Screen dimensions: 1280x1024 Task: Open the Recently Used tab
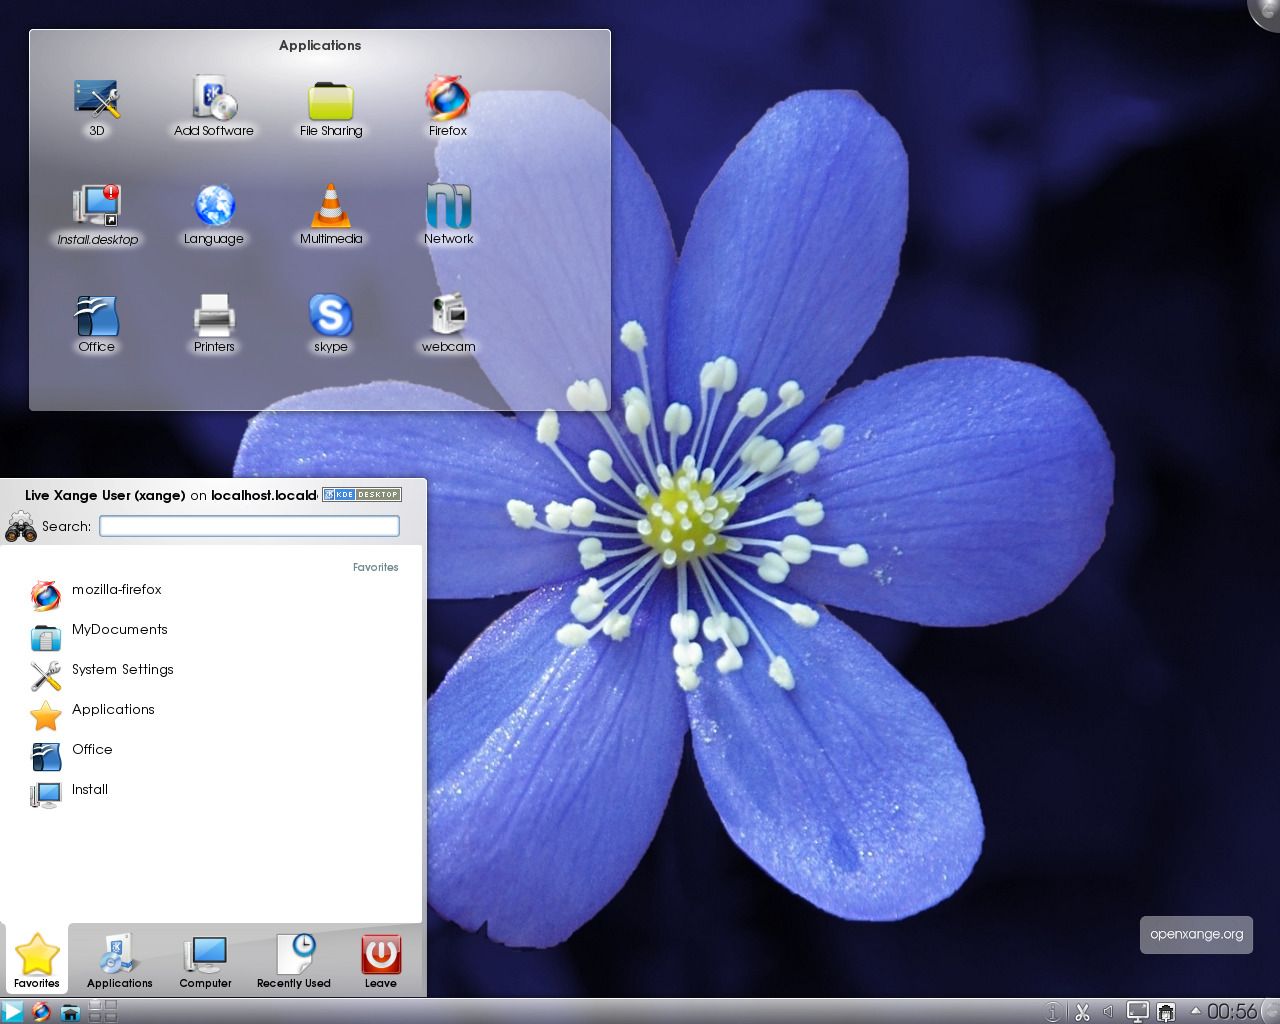(x=293, y=960)
